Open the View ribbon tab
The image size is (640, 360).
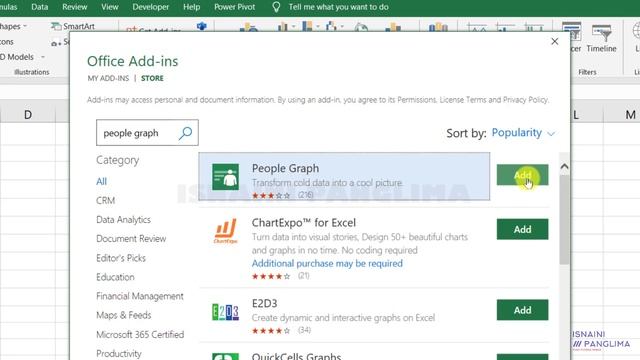109,7
